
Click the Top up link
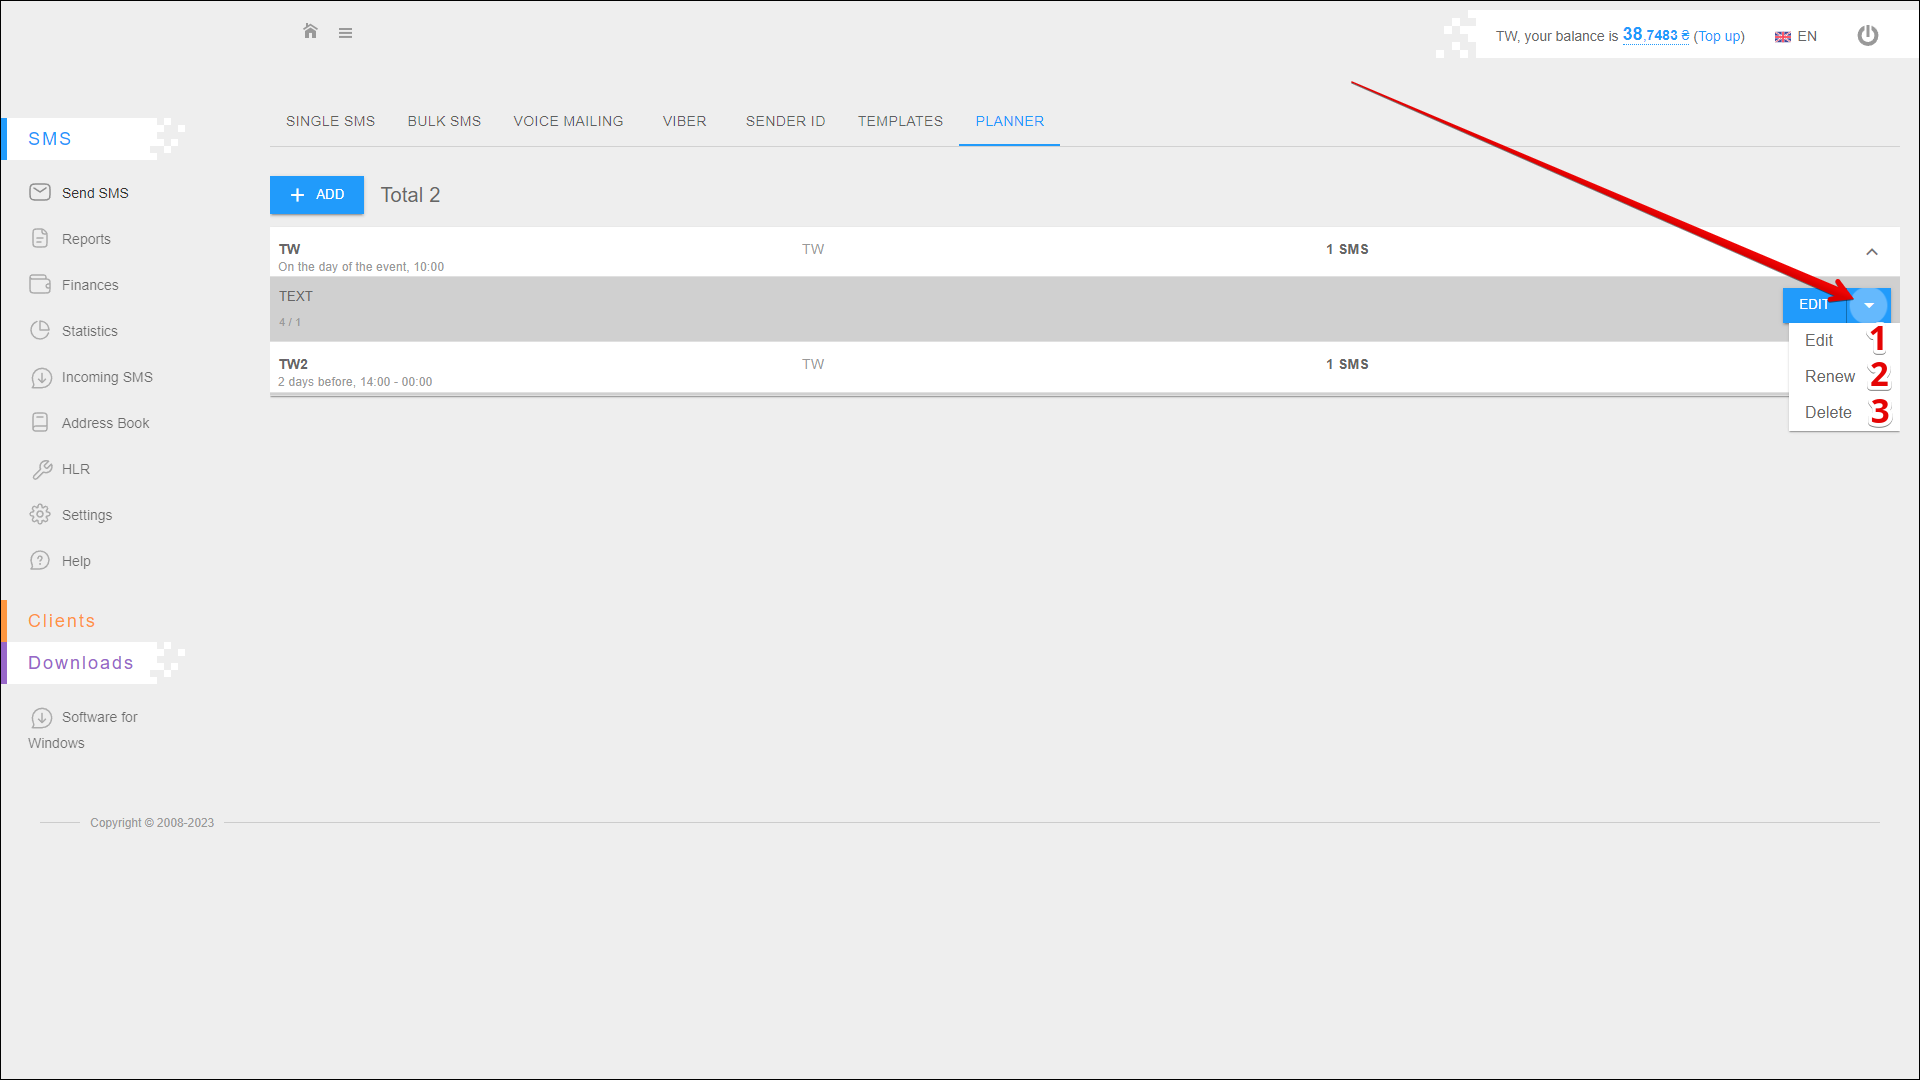1718,36
